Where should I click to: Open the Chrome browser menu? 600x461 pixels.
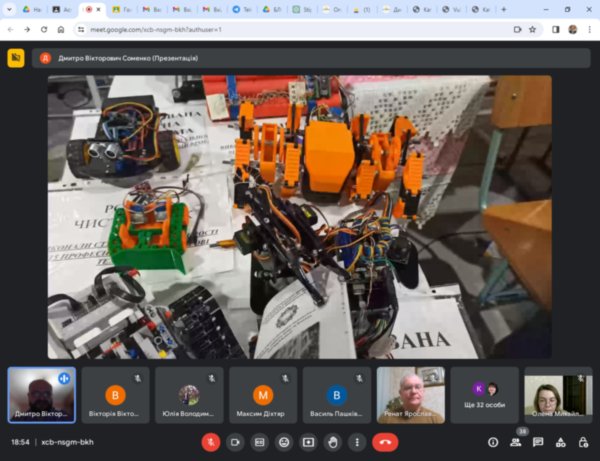(x=589, y=29)
